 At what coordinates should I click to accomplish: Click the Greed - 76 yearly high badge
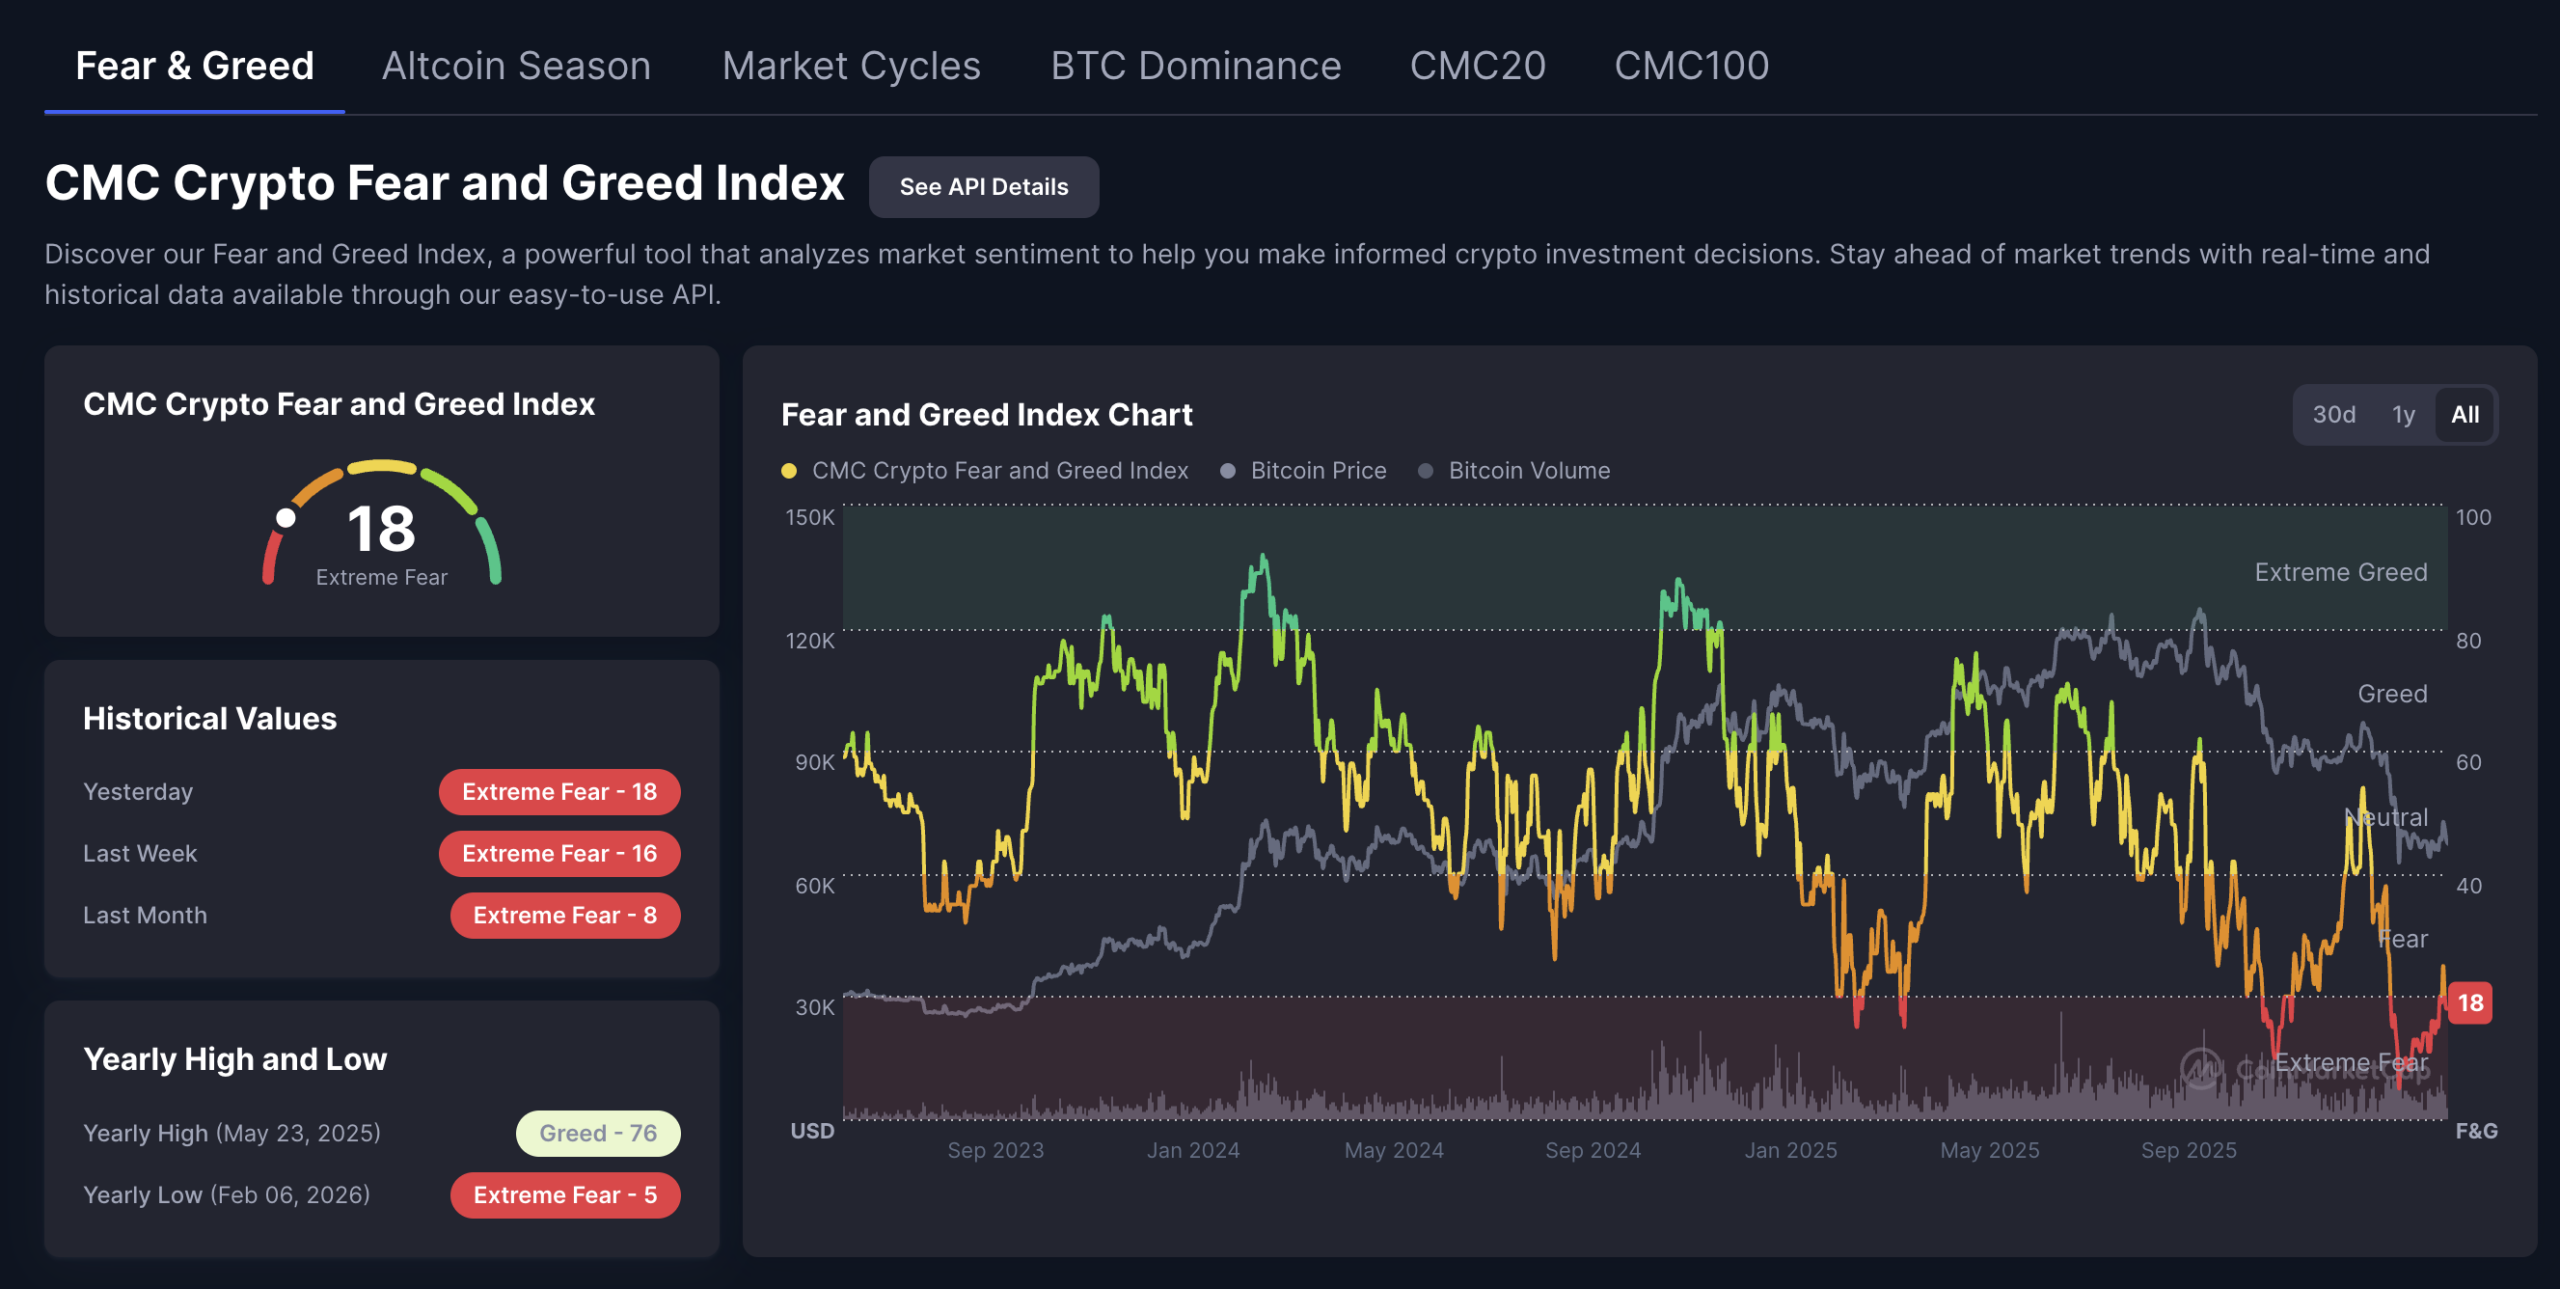pos(597,1133)
